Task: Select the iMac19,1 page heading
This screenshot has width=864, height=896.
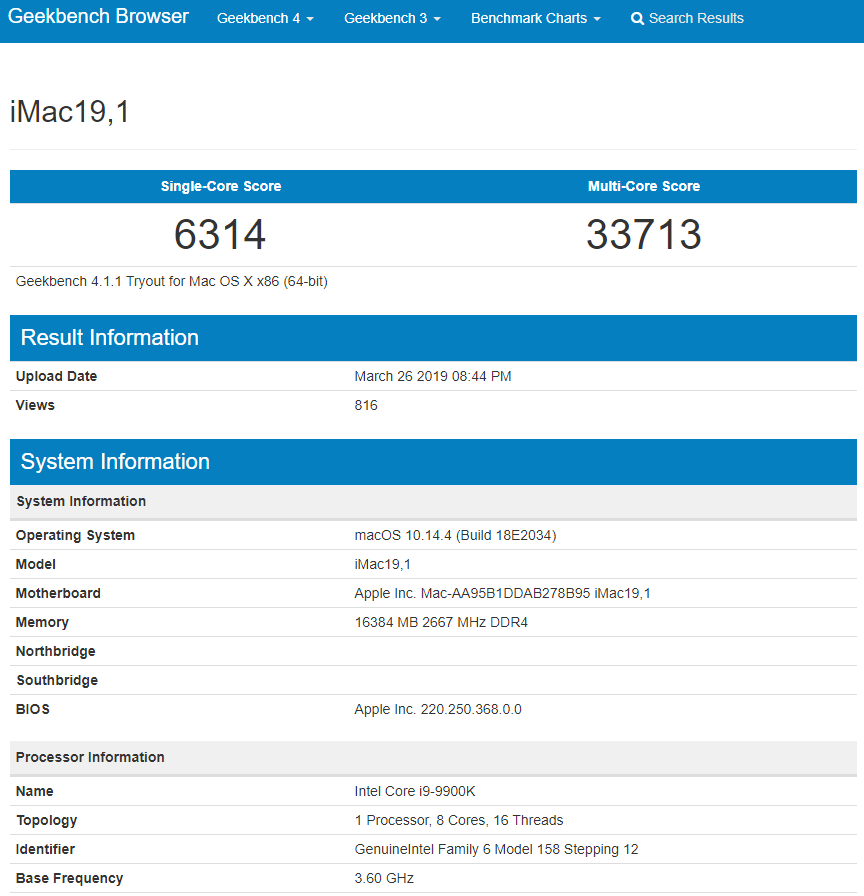Action: [x=70, y=111]
